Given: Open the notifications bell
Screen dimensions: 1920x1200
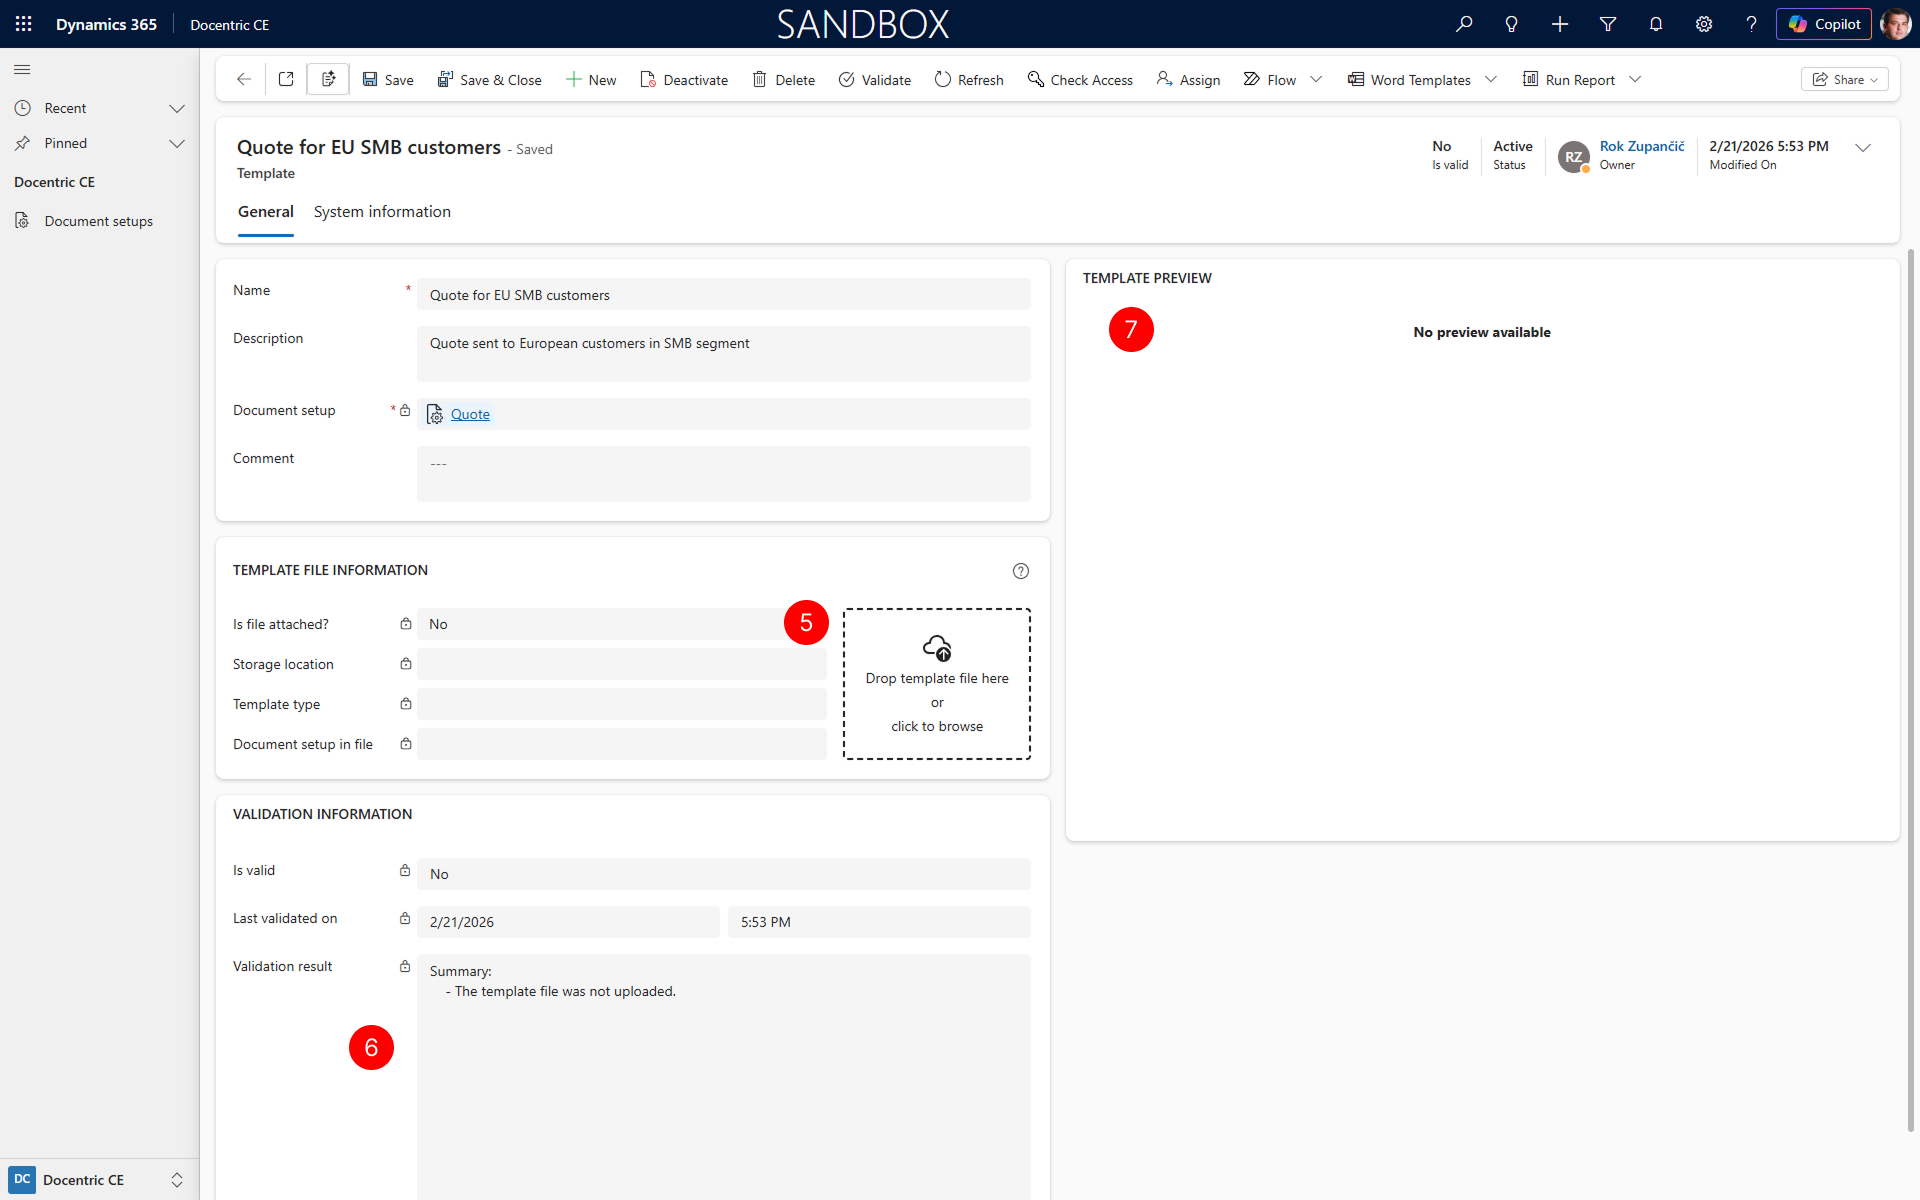Looking at the screenshot, I should 1656,24.
